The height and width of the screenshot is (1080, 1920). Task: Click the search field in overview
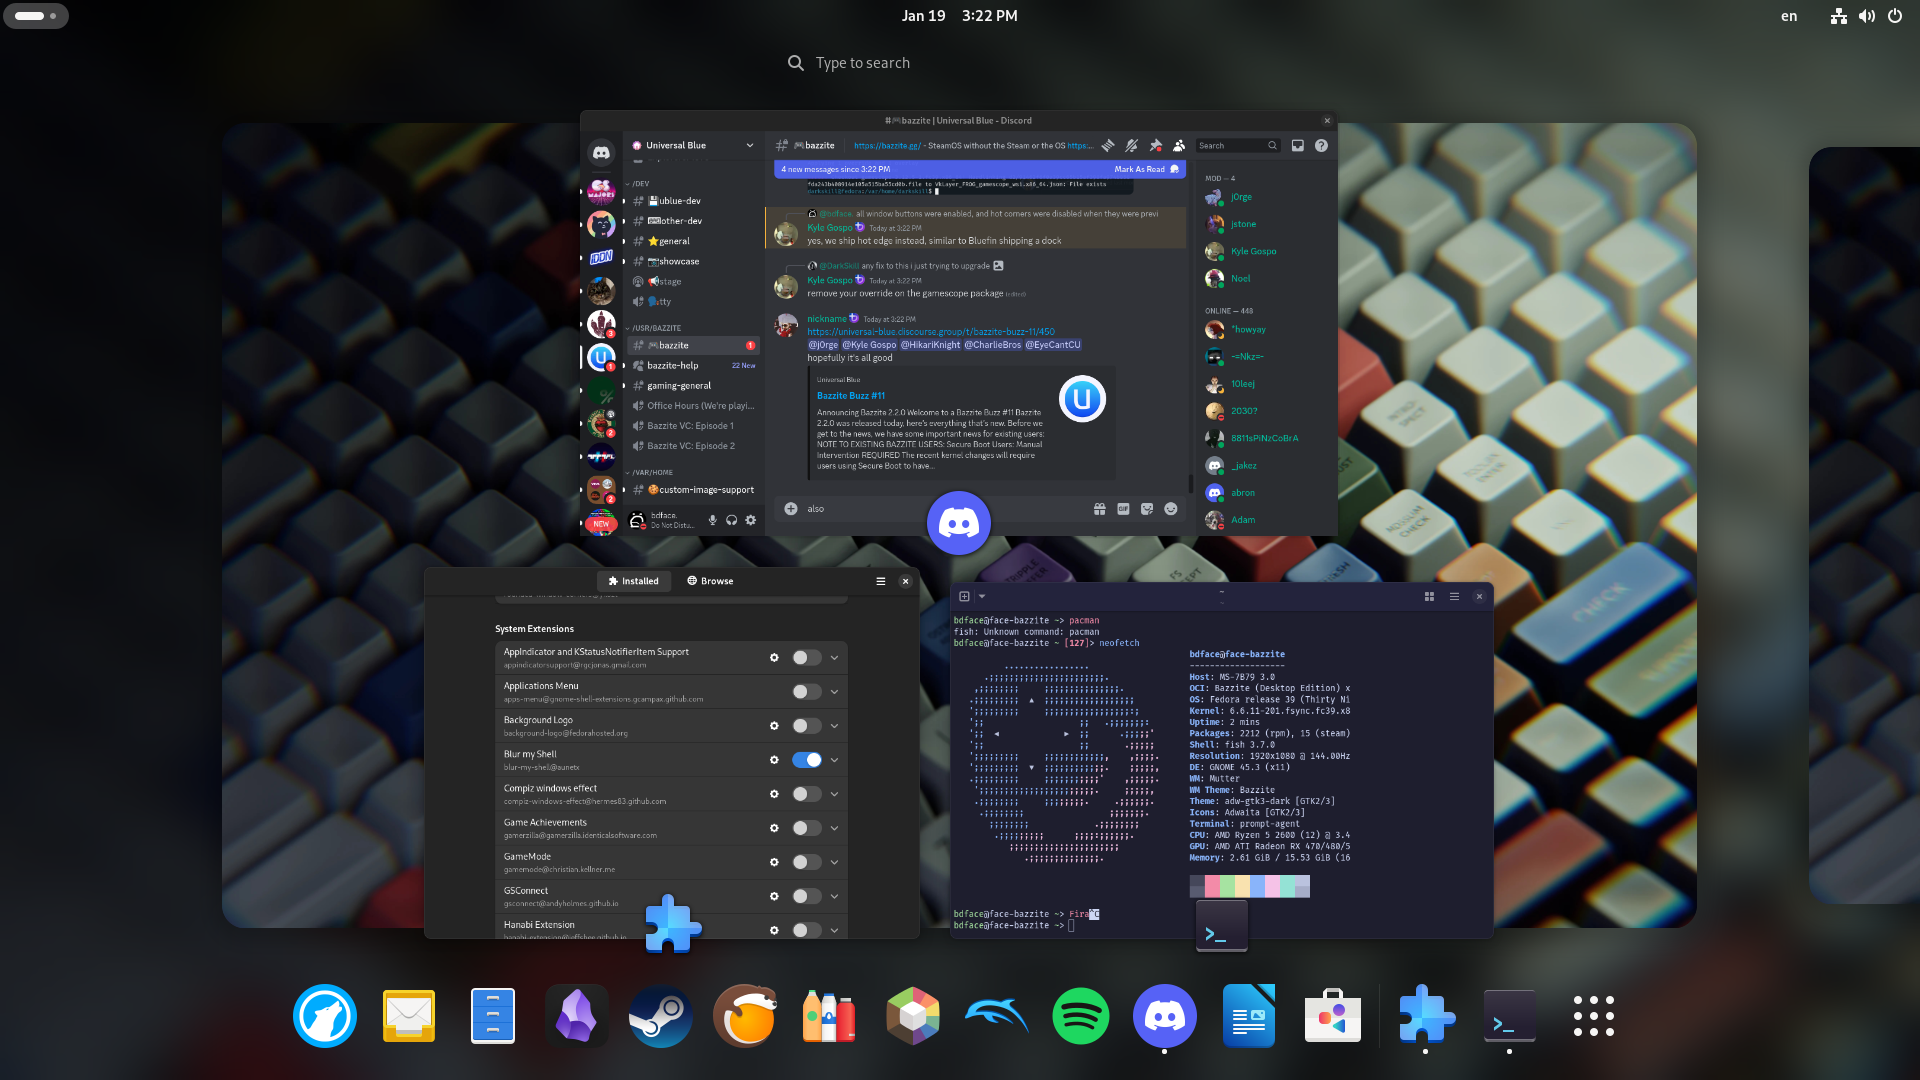pos(862,63)
